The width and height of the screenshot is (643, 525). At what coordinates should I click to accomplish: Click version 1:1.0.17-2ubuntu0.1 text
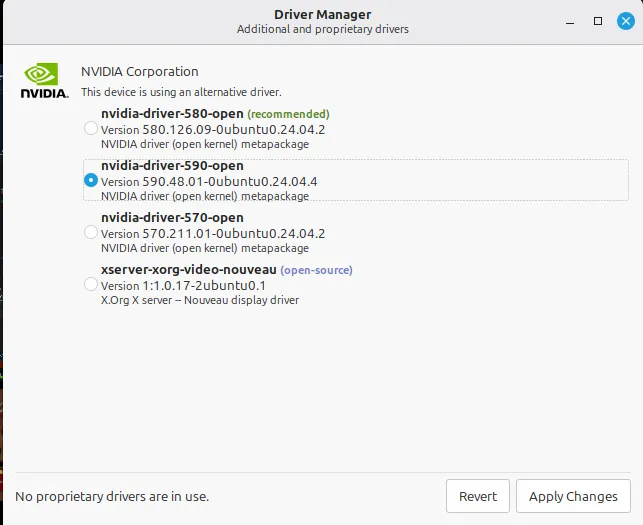coord(183,286)
